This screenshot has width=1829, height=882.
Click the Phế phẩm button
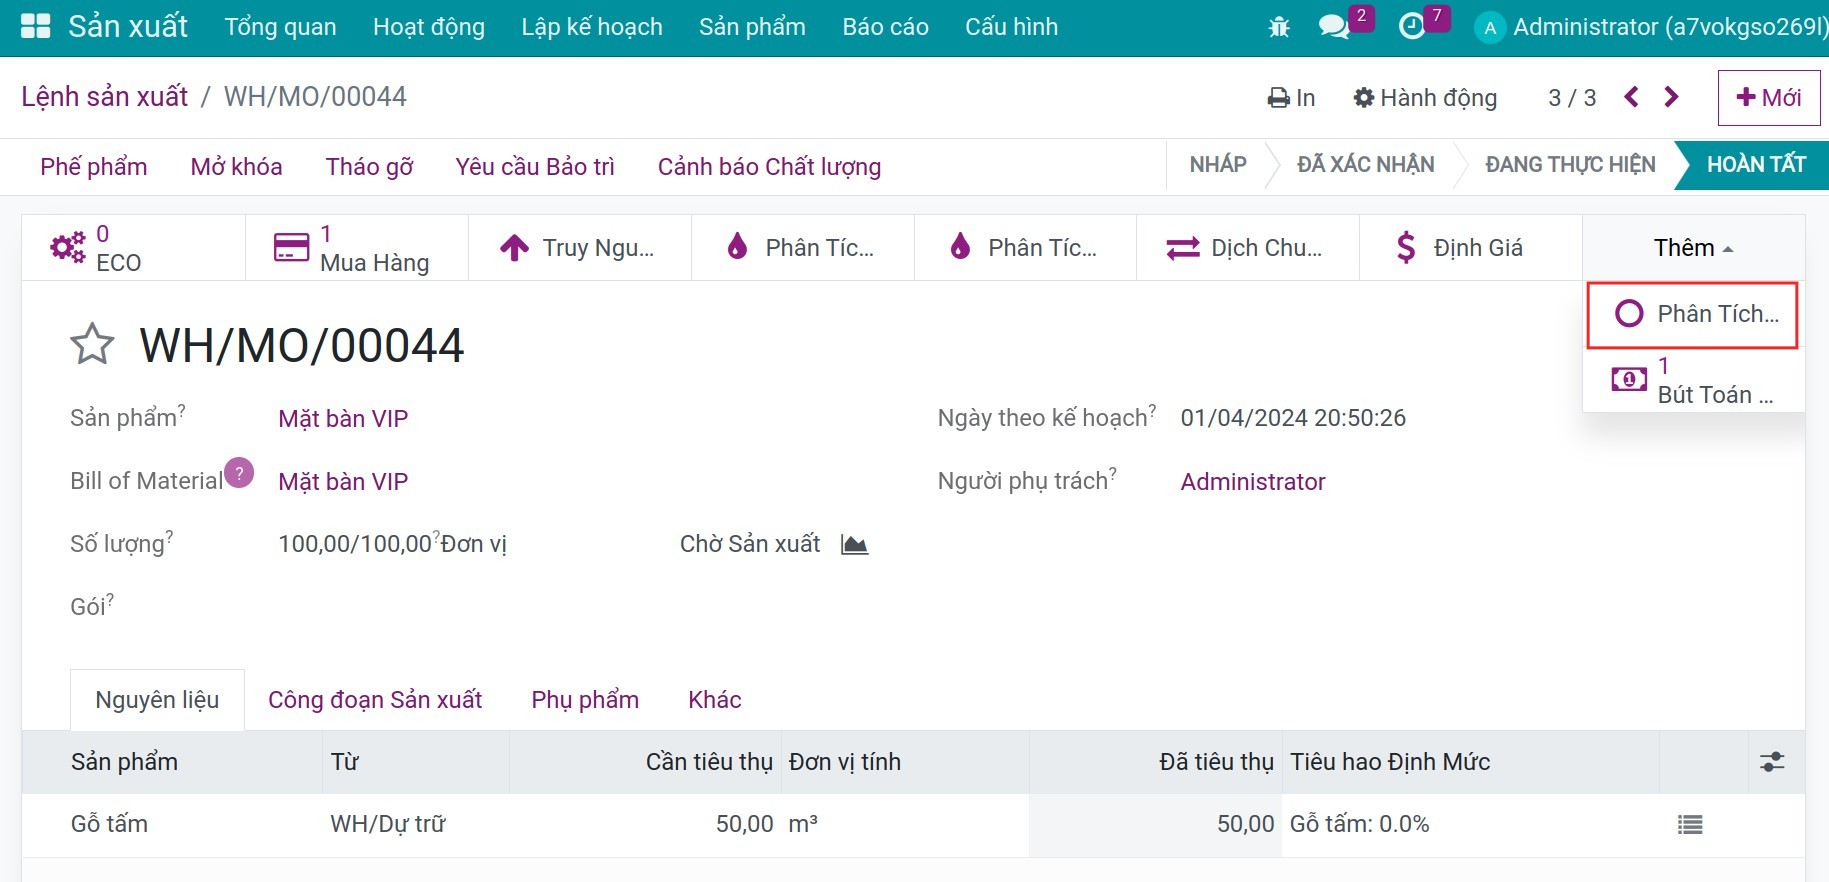point(94,167)
